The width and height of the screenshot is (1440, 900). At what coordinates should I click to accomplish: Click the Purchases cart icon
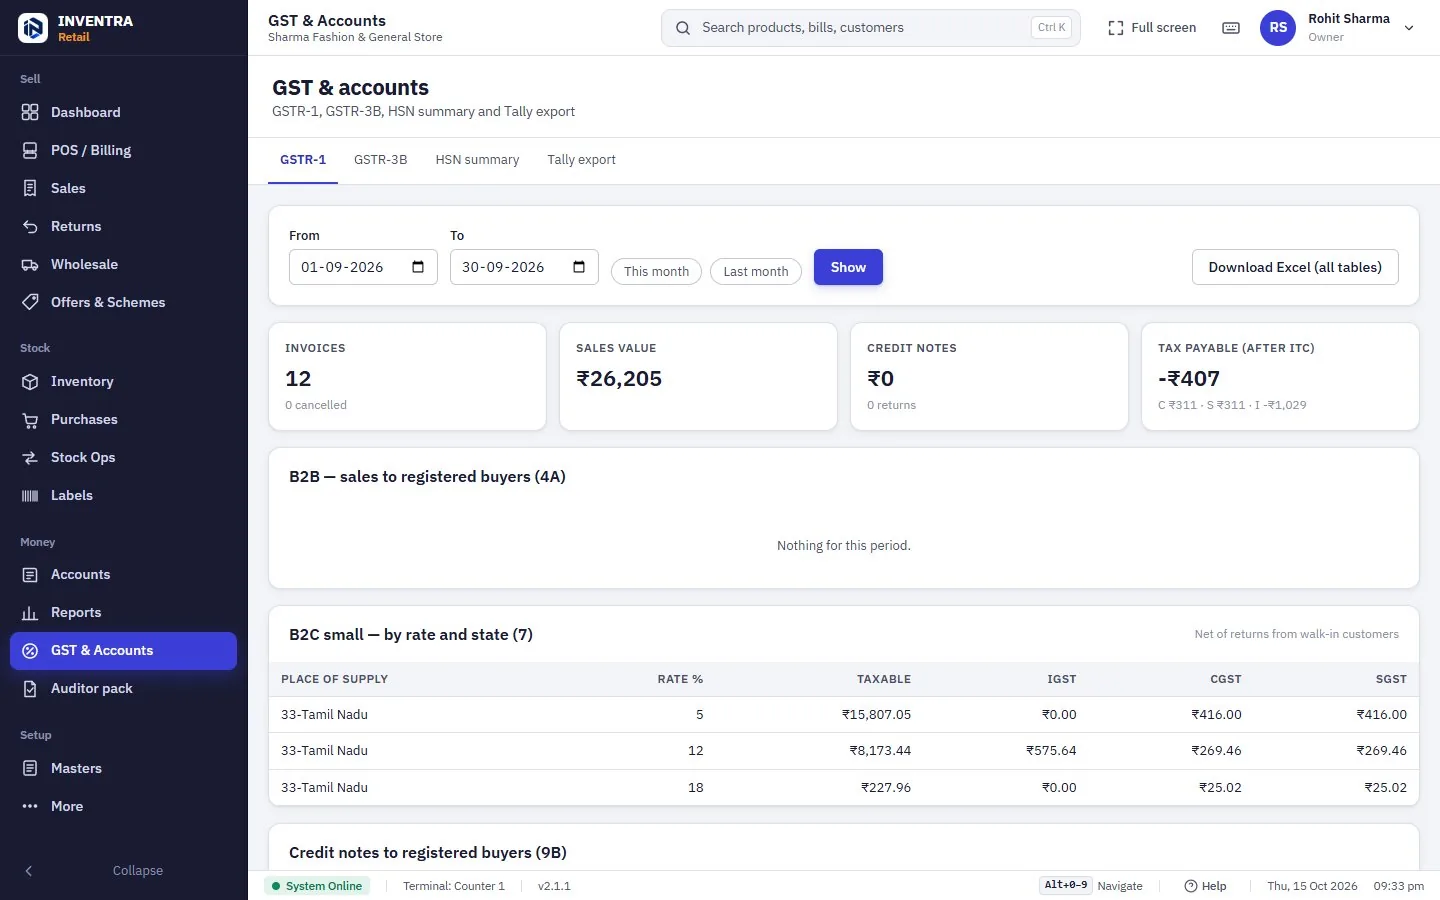[x=30, y=419]
